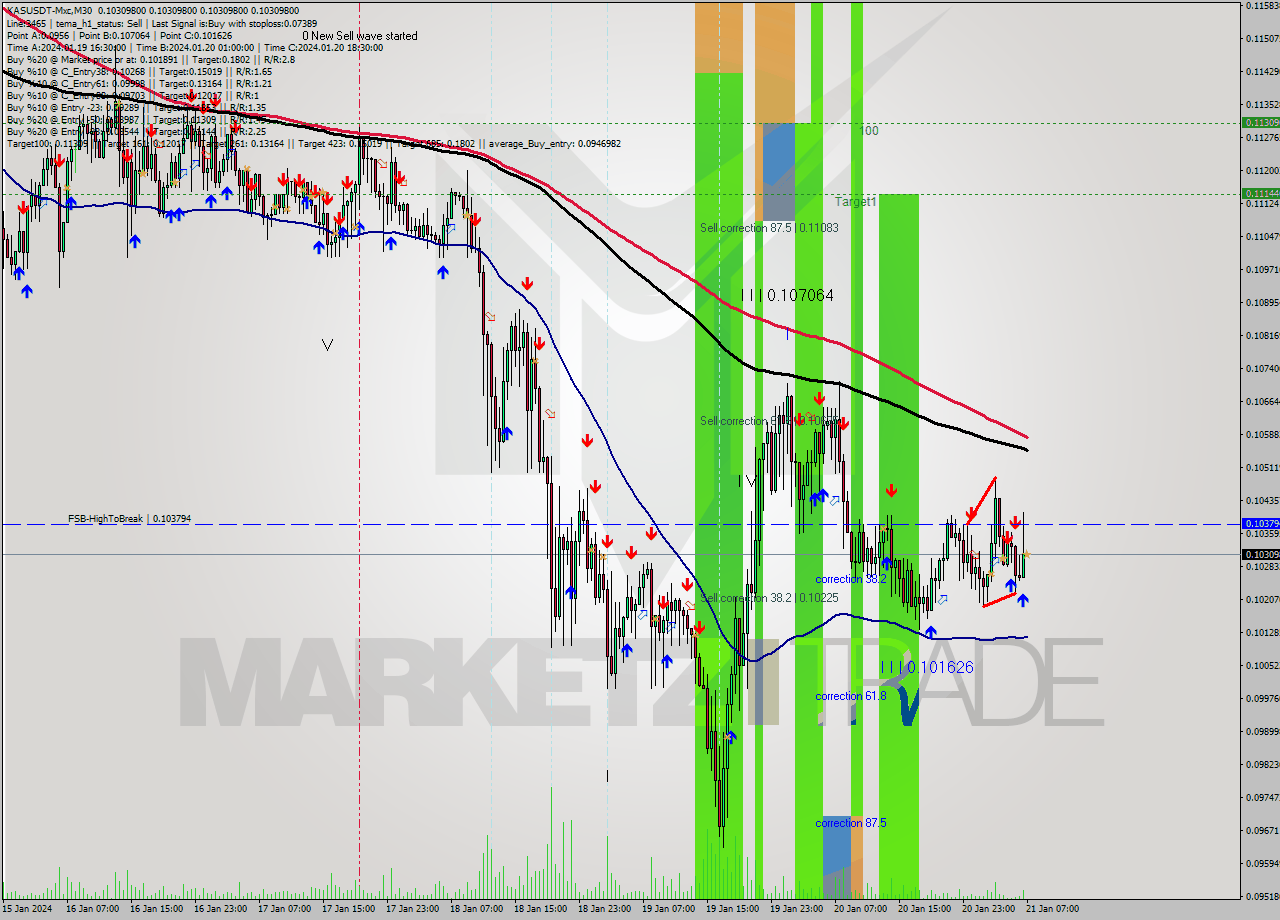Screen dimensions: 1280x920
Task: Click the green 0.11305 price tag
Action: pos(1259,122)
